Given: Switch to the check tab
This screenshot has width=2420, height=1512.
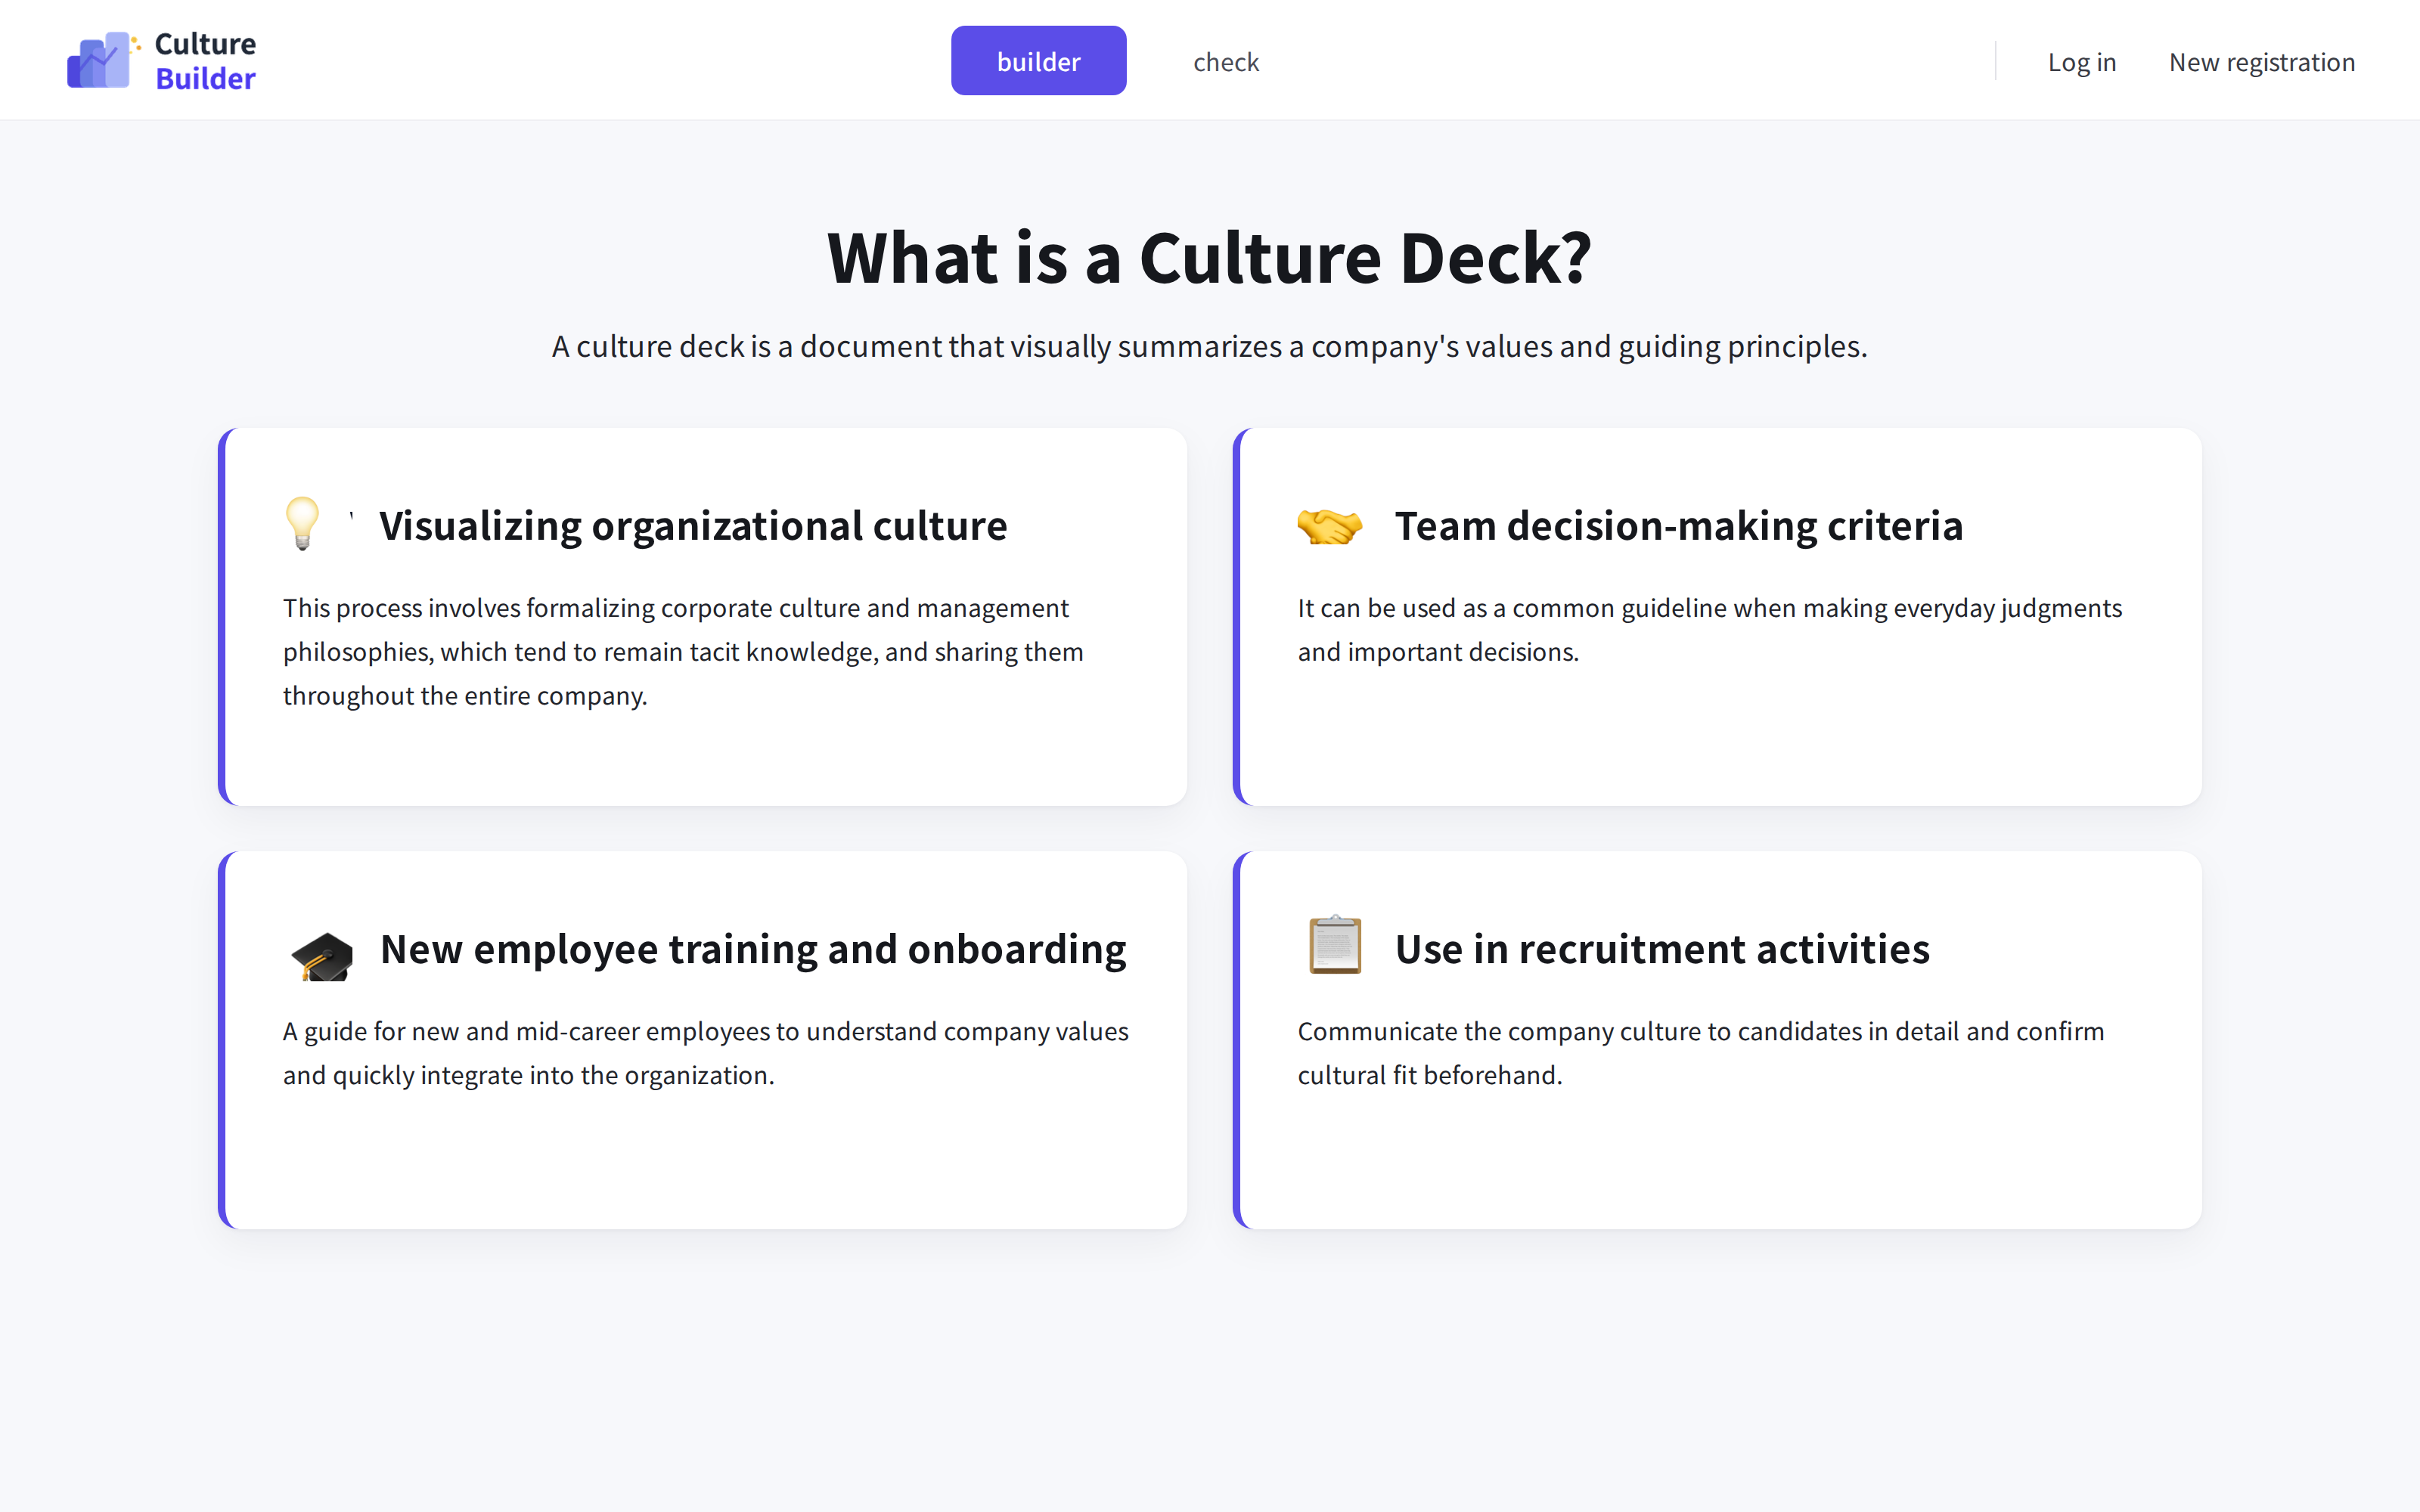Looking at the screenshot, I should click(x=1226, y=62).
